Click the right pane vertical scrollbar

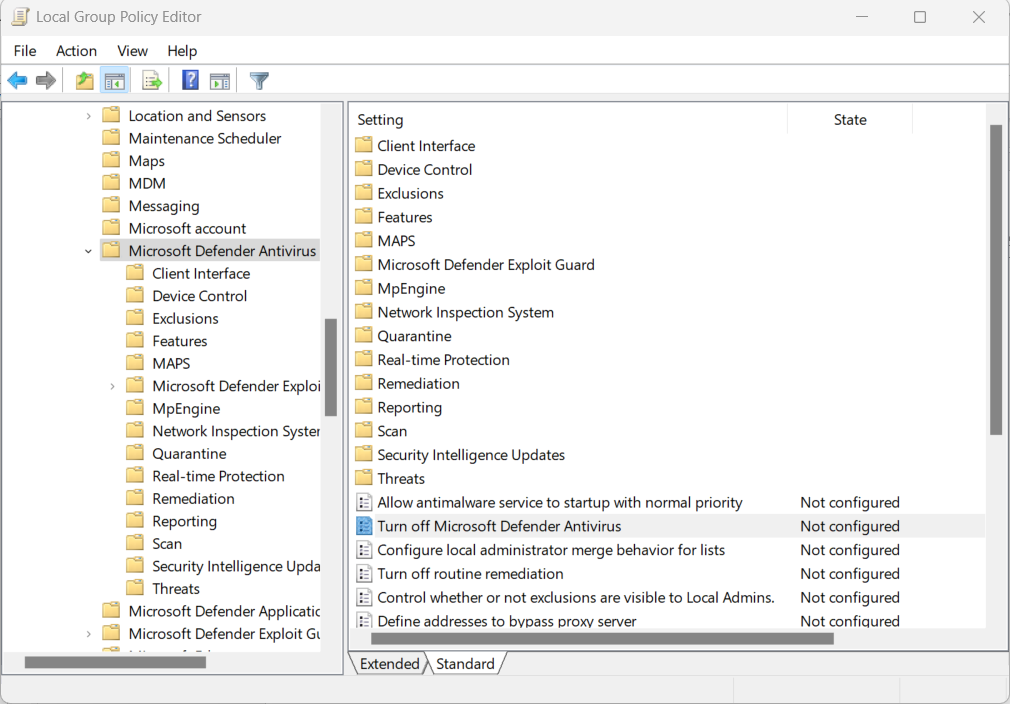995,280
